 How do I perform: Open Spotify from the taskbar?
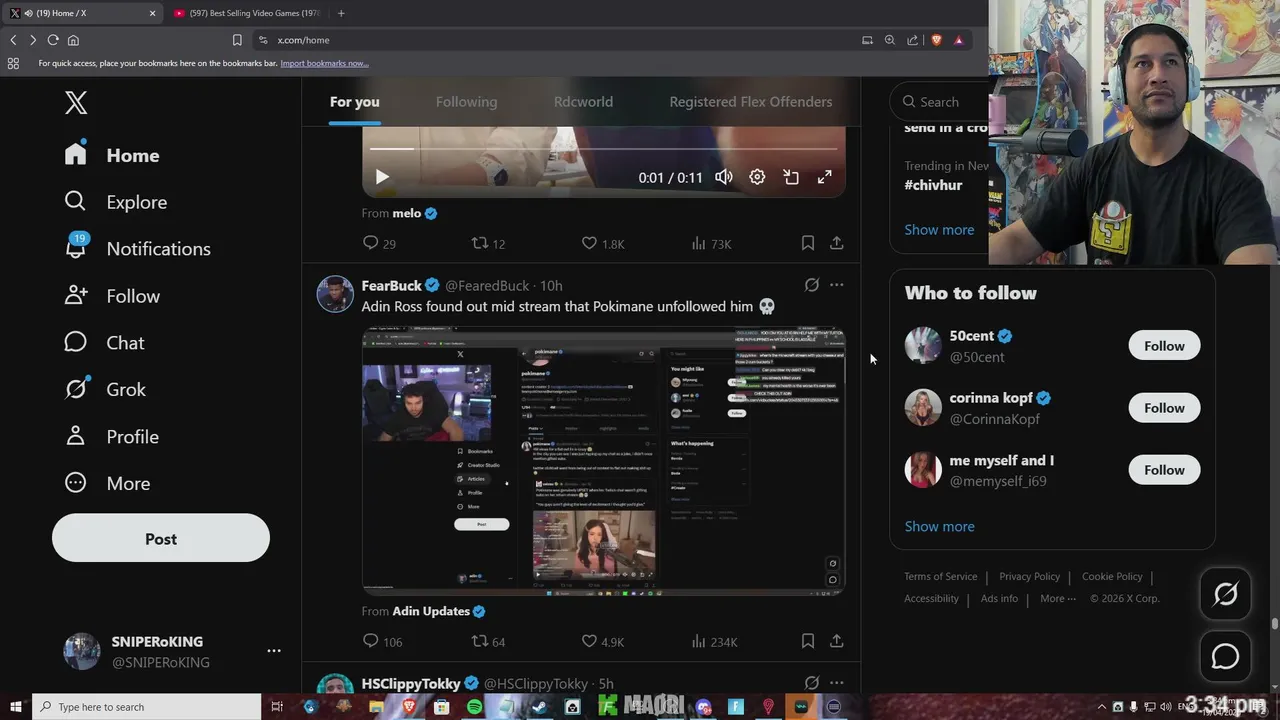pos(474,707)
